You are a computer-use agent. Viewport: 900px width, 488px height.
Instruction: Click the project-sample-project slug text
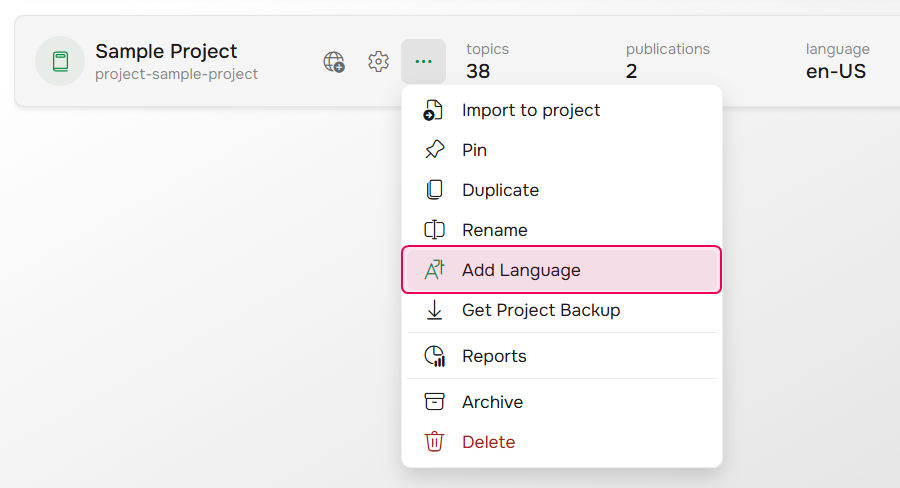tap(176, 74)
